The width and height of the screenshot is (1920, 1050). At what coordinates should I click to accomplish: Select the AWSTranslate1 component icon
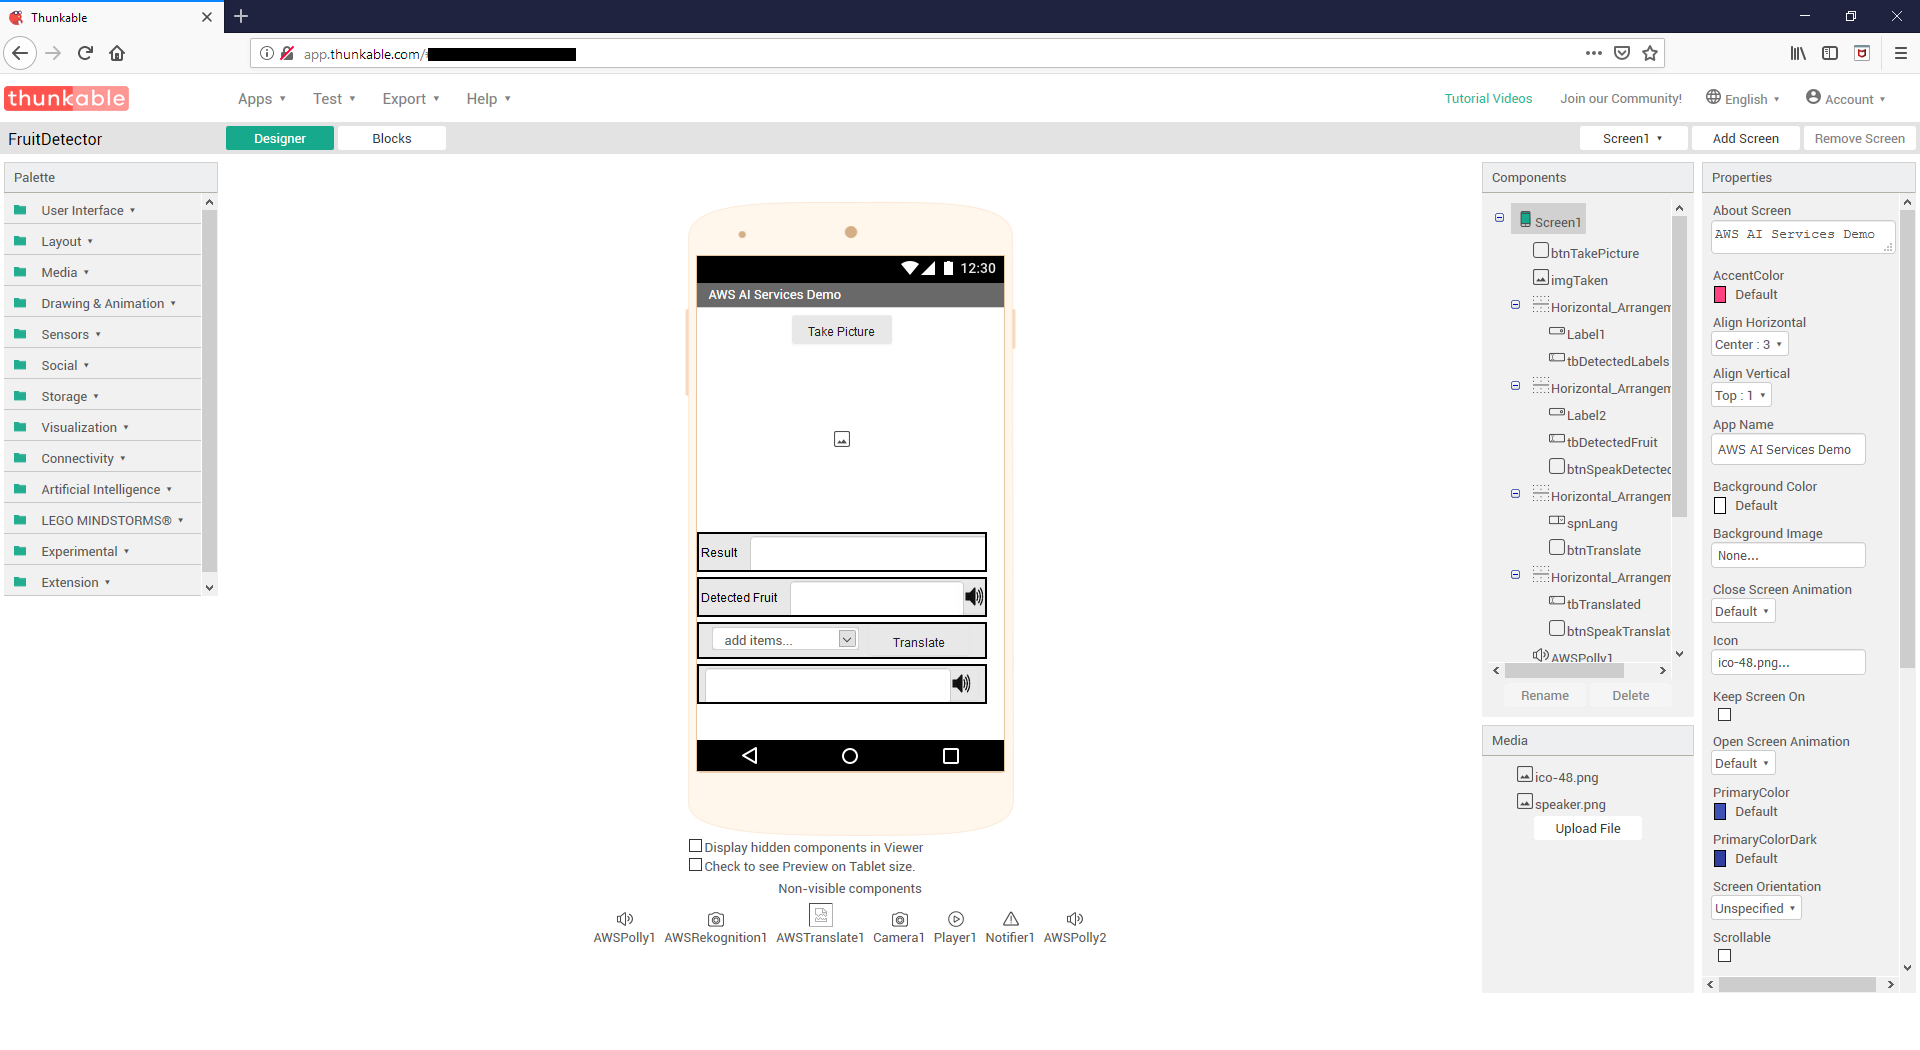[821, 915]
